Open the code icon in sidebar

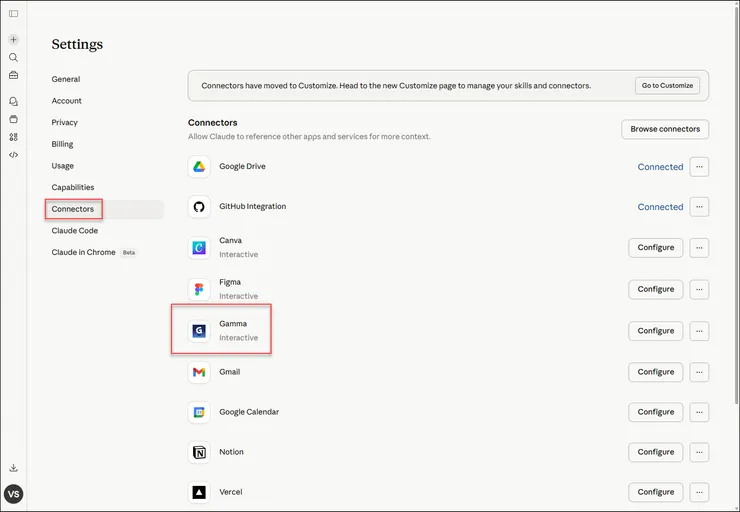14,155
